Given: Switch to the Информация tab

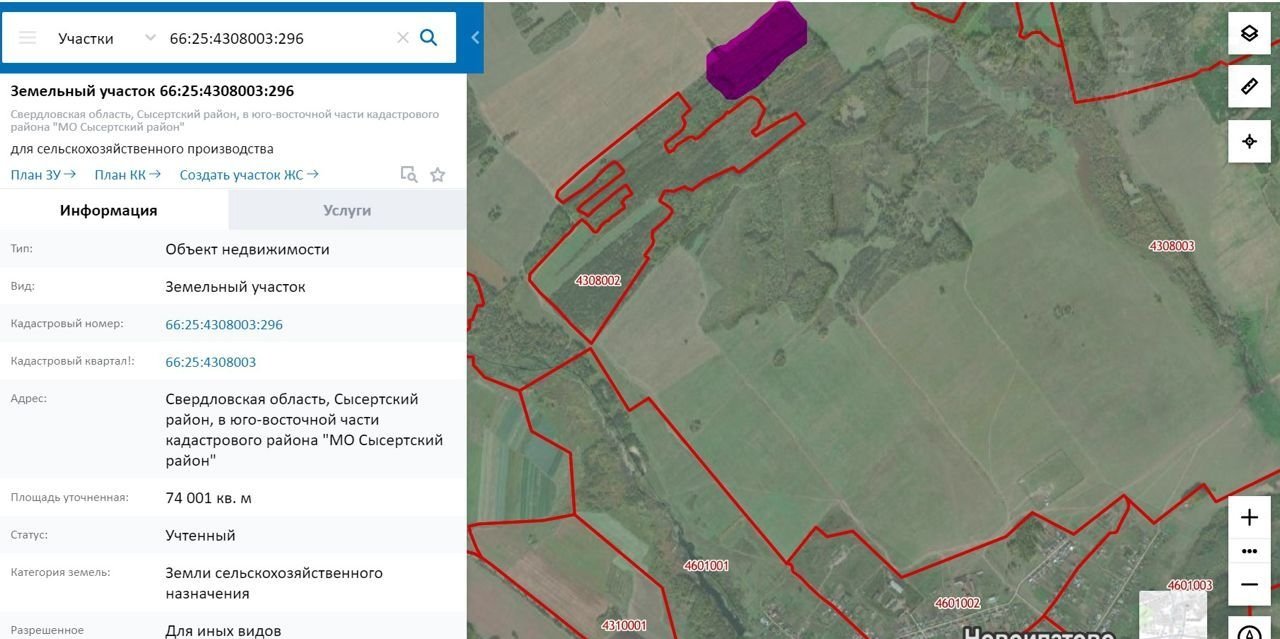Looking at the screenshot, I should tap(108, 210).
